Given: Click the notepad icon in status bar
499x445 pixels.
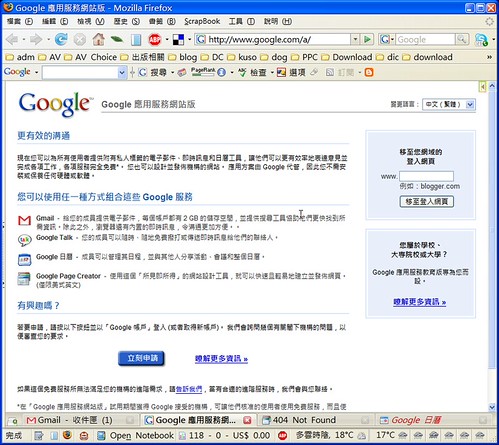Looking at the screenshot, I should pyautogui.click(x=38, y=435).
